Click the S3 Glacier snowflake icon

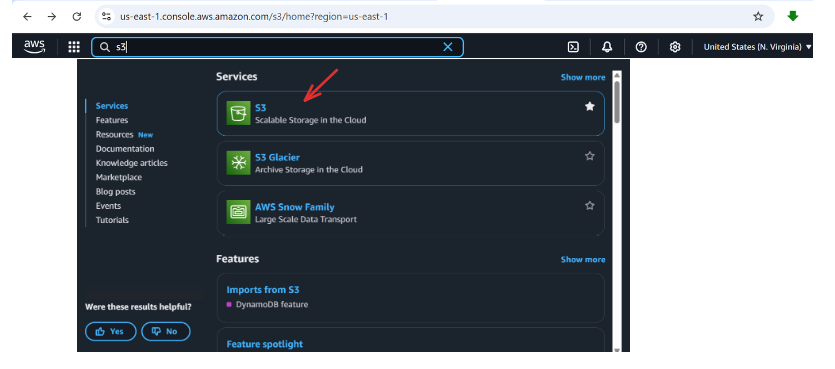pyautogui.click(x=238, y=162)
